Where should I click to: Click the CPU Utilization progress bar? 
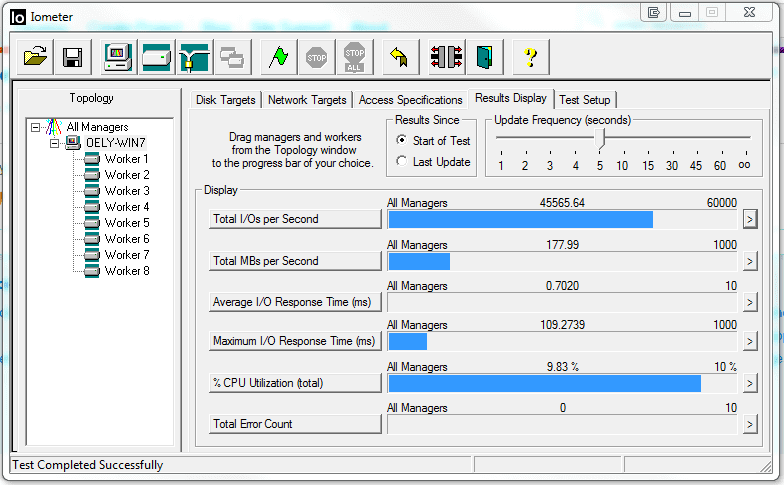(x=562, y=384)
